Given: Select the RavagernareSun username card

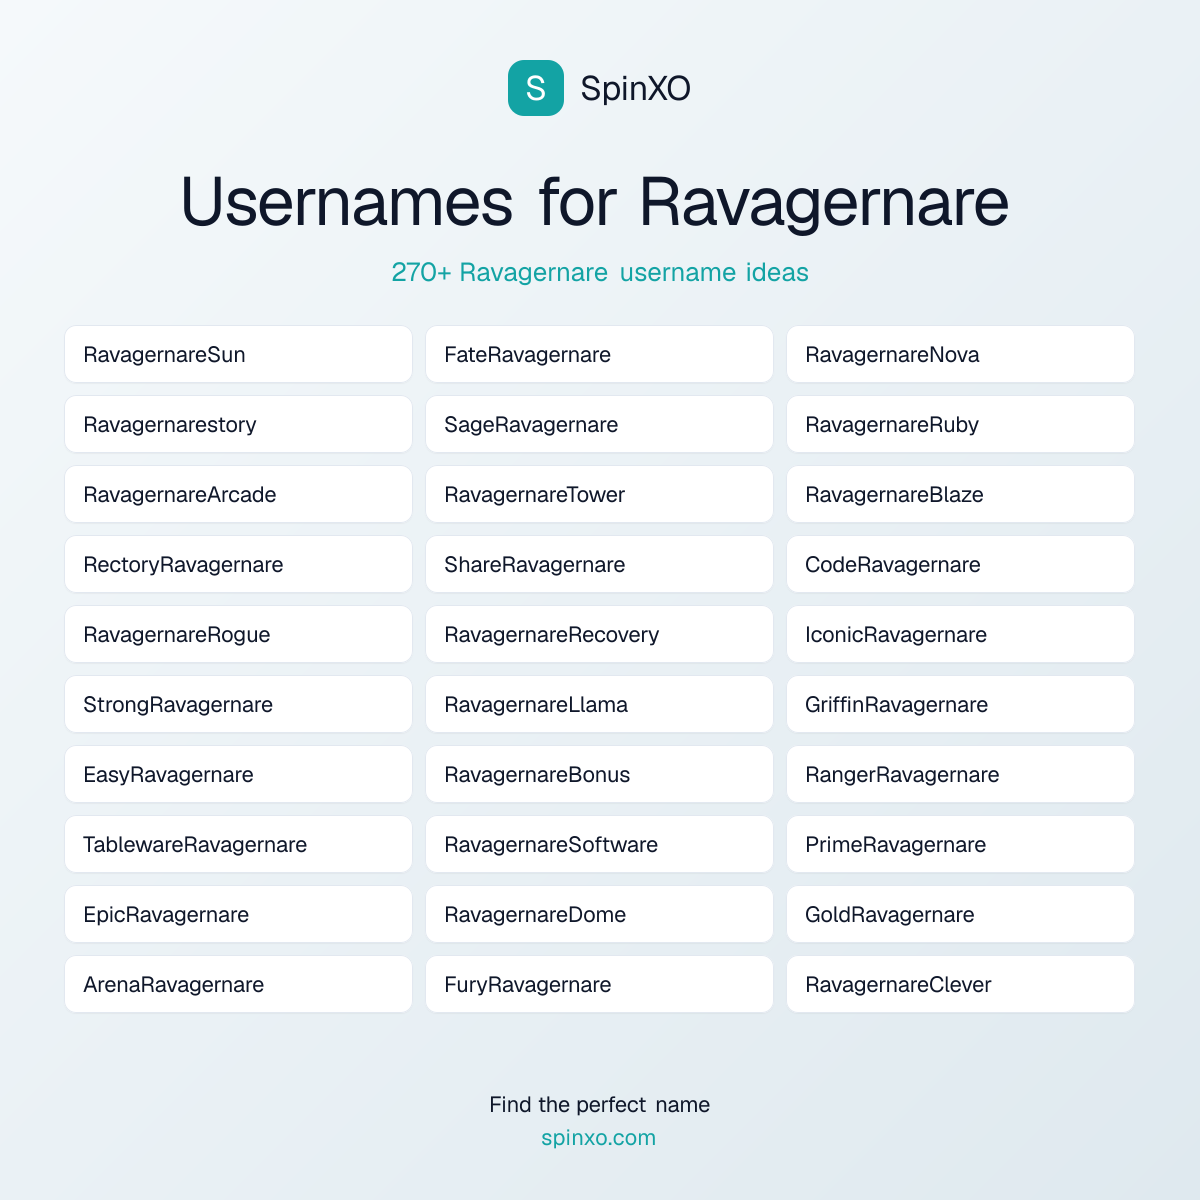Looking at the screenshot, I should (238, 354).
